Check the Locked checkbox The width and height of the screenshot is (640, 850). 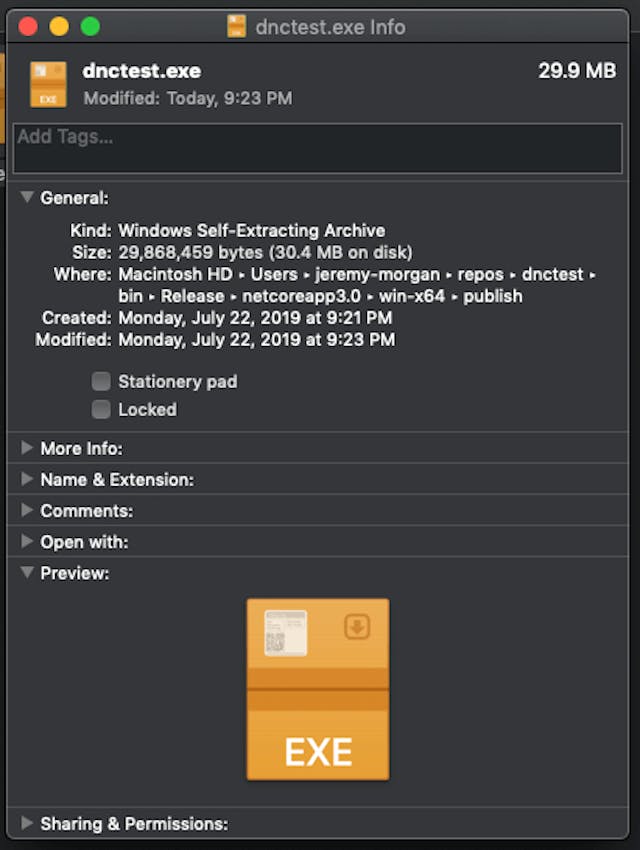[x=101, y=409]
